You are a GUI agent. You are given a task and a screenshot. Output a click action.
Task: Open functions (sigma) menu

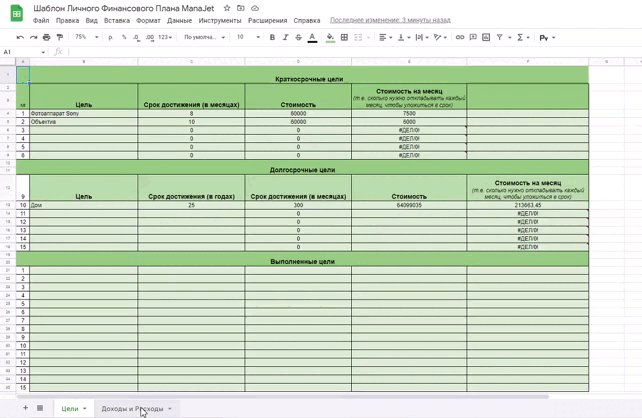pyautogui.click(x=523, y=37)
